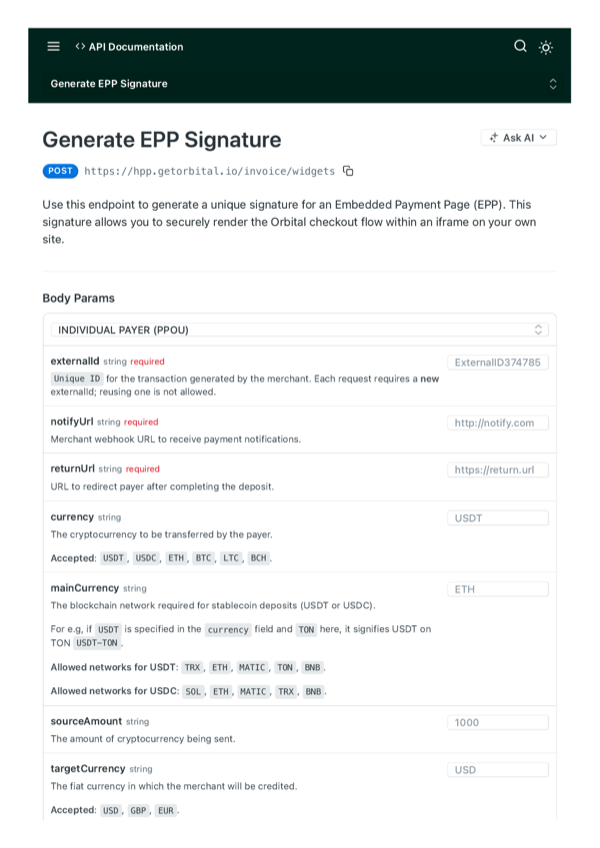Viewport: 600px width, 848px height.
Task: Click the externalId input field
Action: 498,360
